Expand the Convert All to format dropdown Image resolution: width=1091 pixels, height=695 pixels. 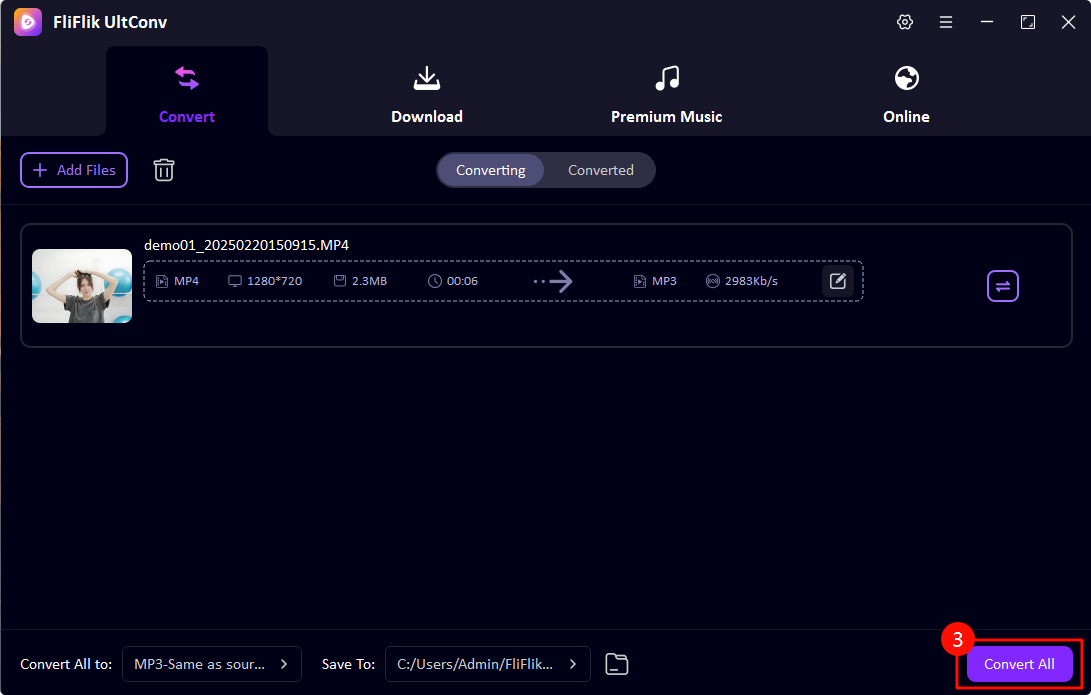click(x=212, y=664)
